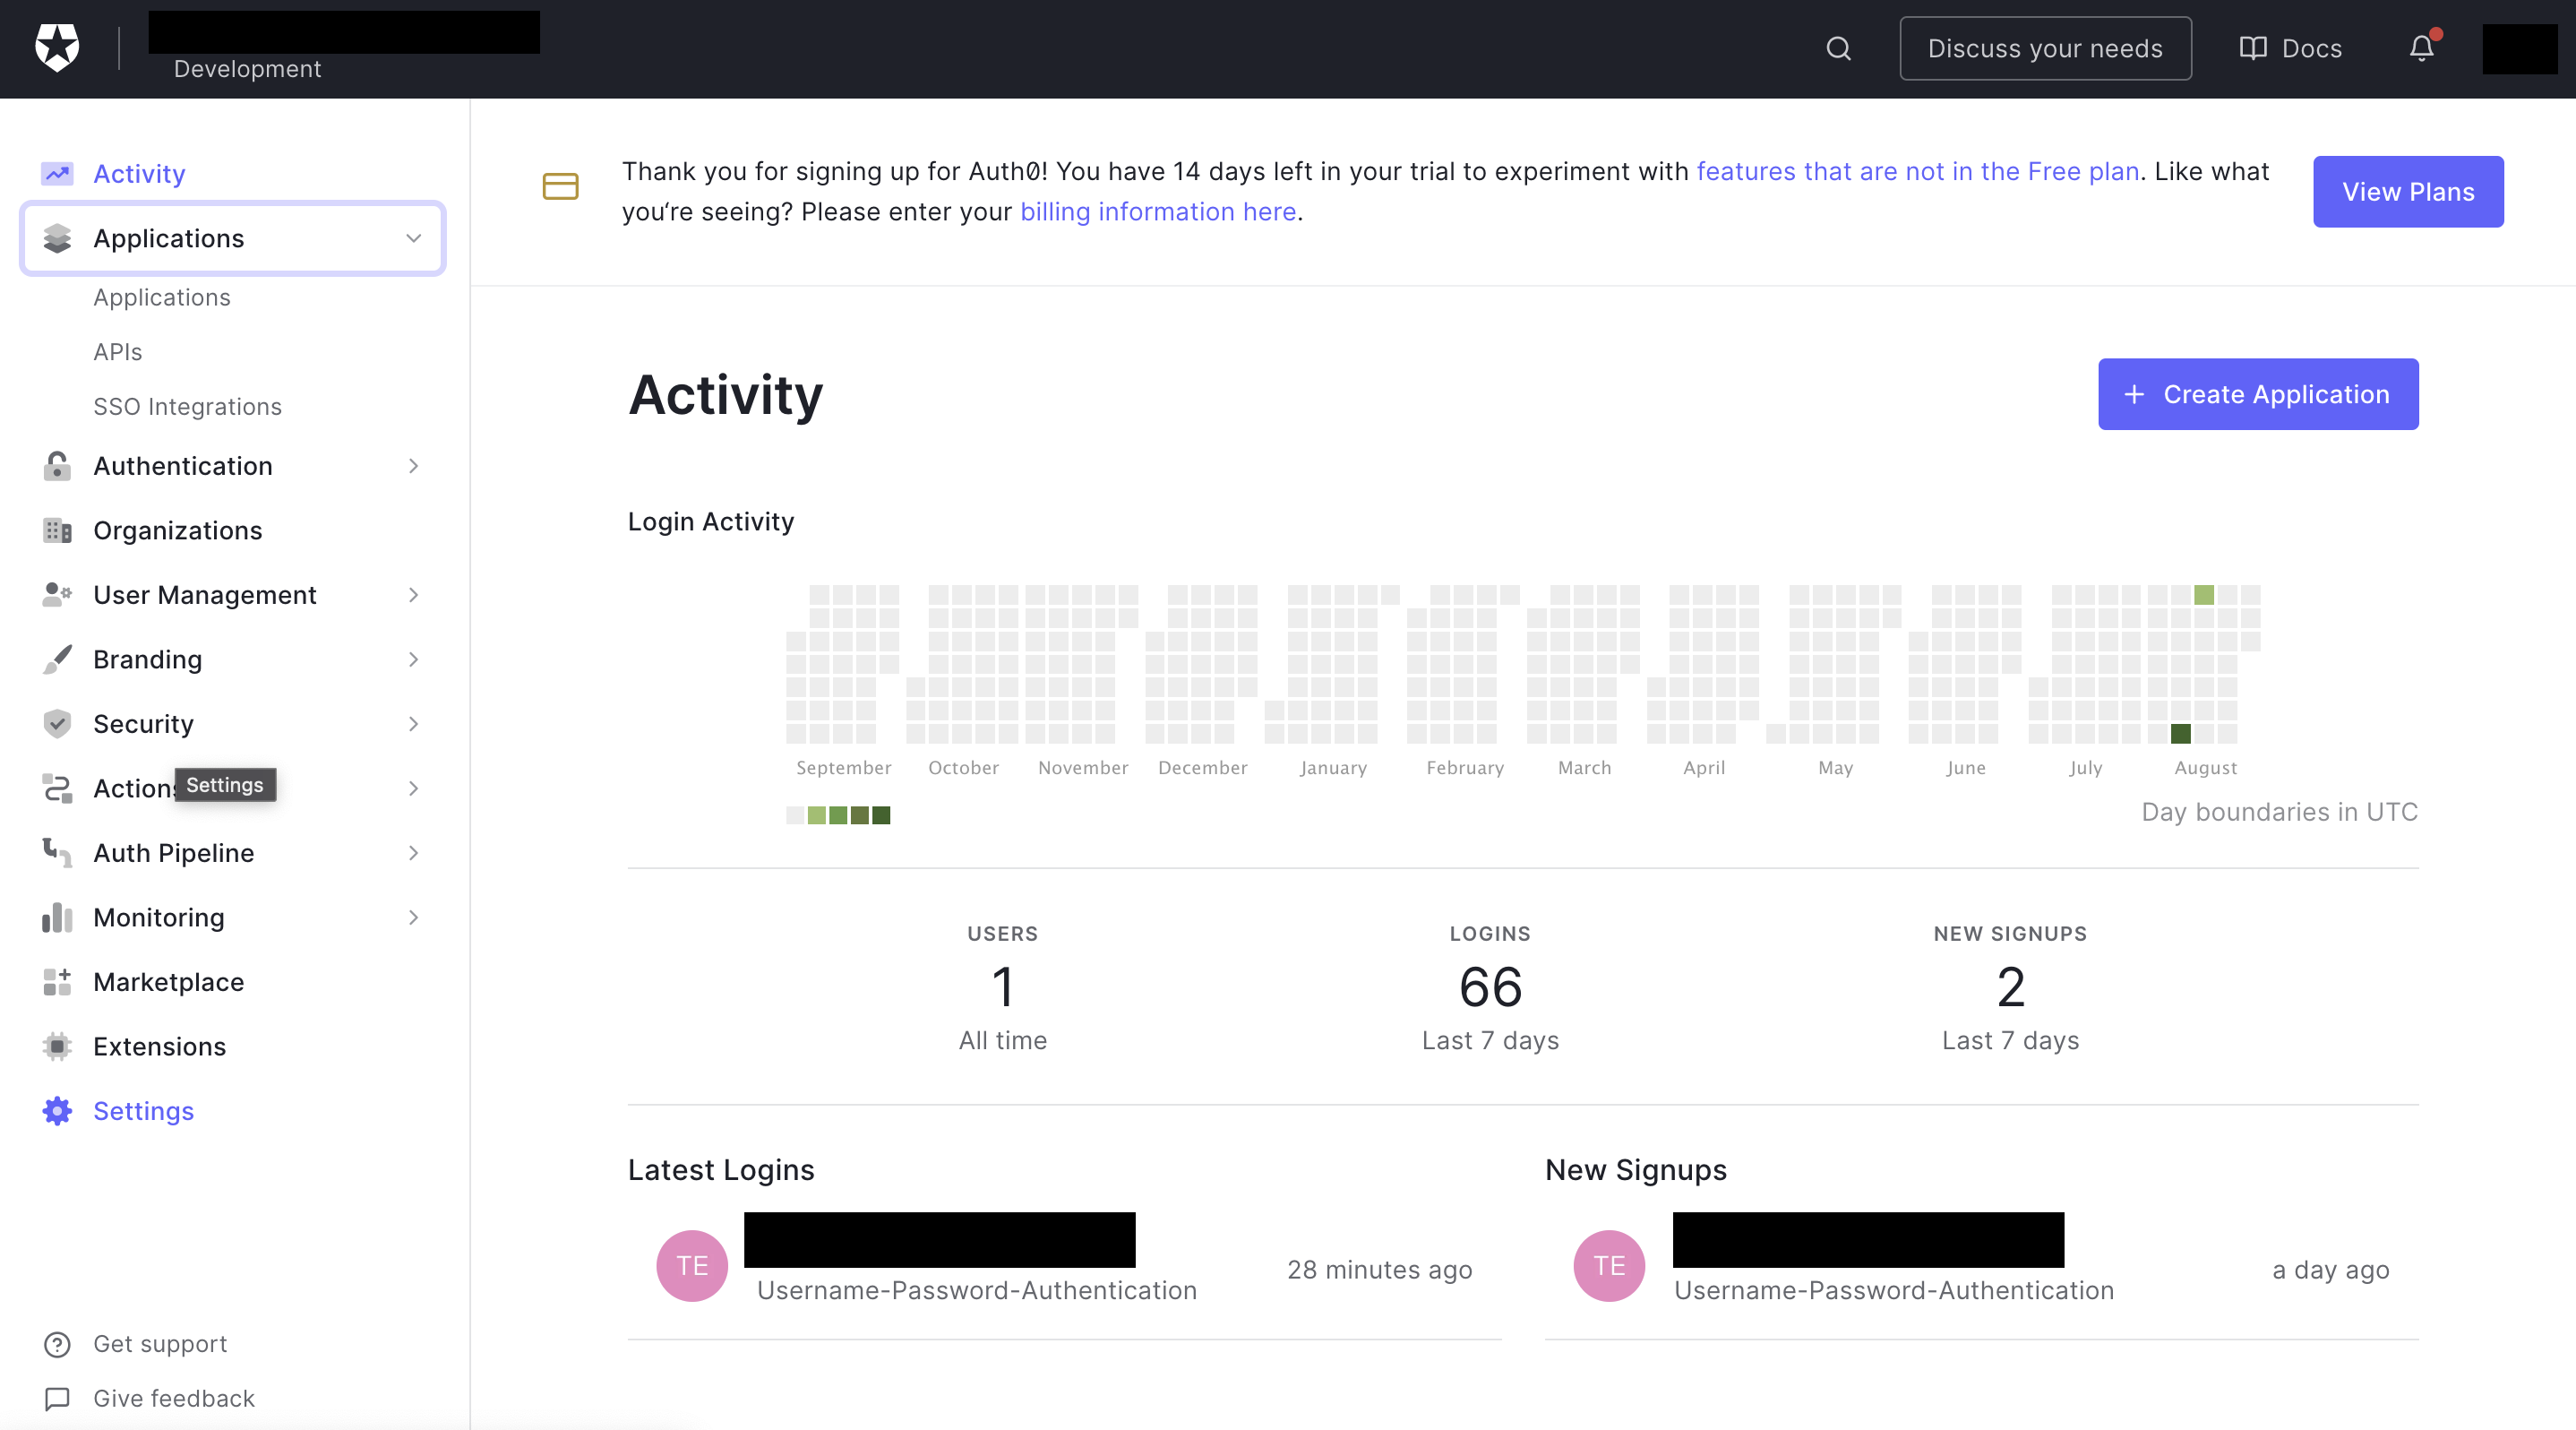Open the search magnifier icon
The width and height of the screenshot is (2576, 1430).
(x=1838, y=48)
